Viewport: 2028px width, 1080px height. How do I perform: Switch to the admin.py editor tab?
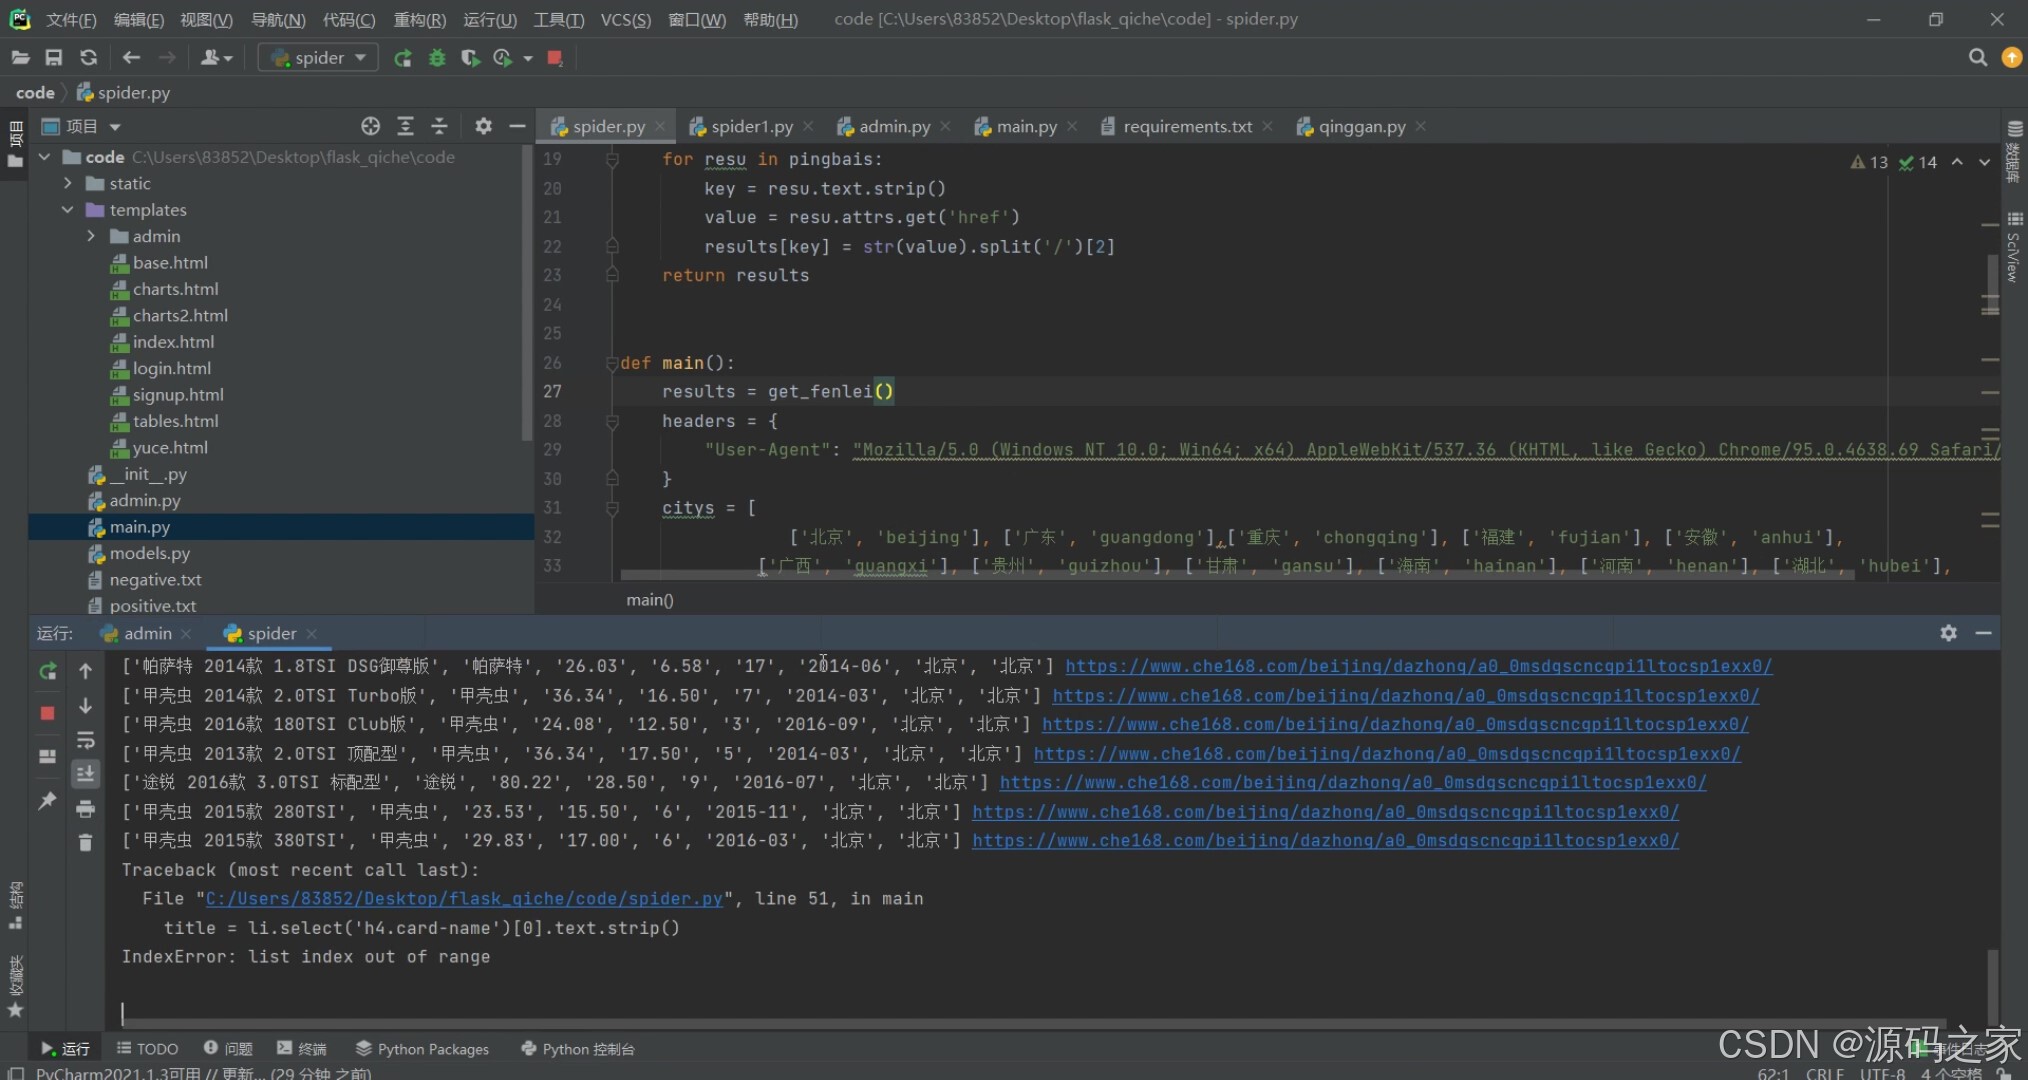point(893,126)
